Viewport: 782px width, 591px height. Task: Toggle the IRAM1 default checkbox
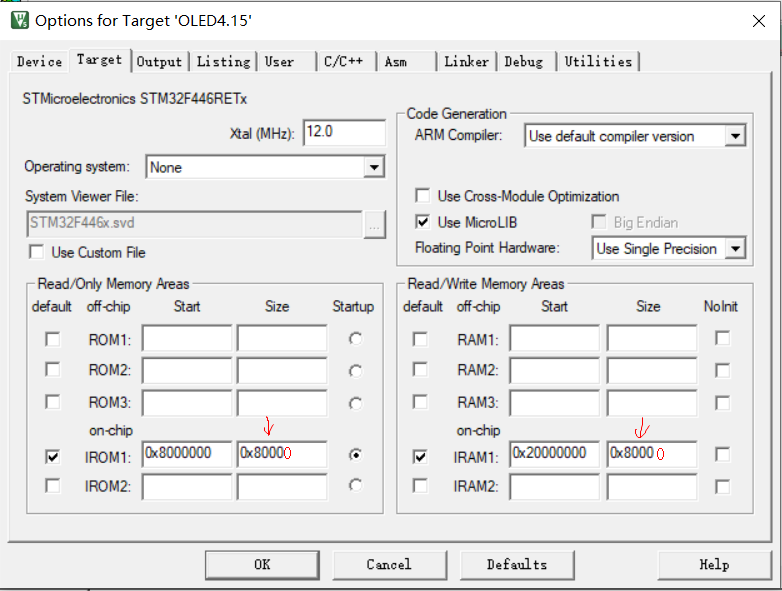click(x=420, y=456)
